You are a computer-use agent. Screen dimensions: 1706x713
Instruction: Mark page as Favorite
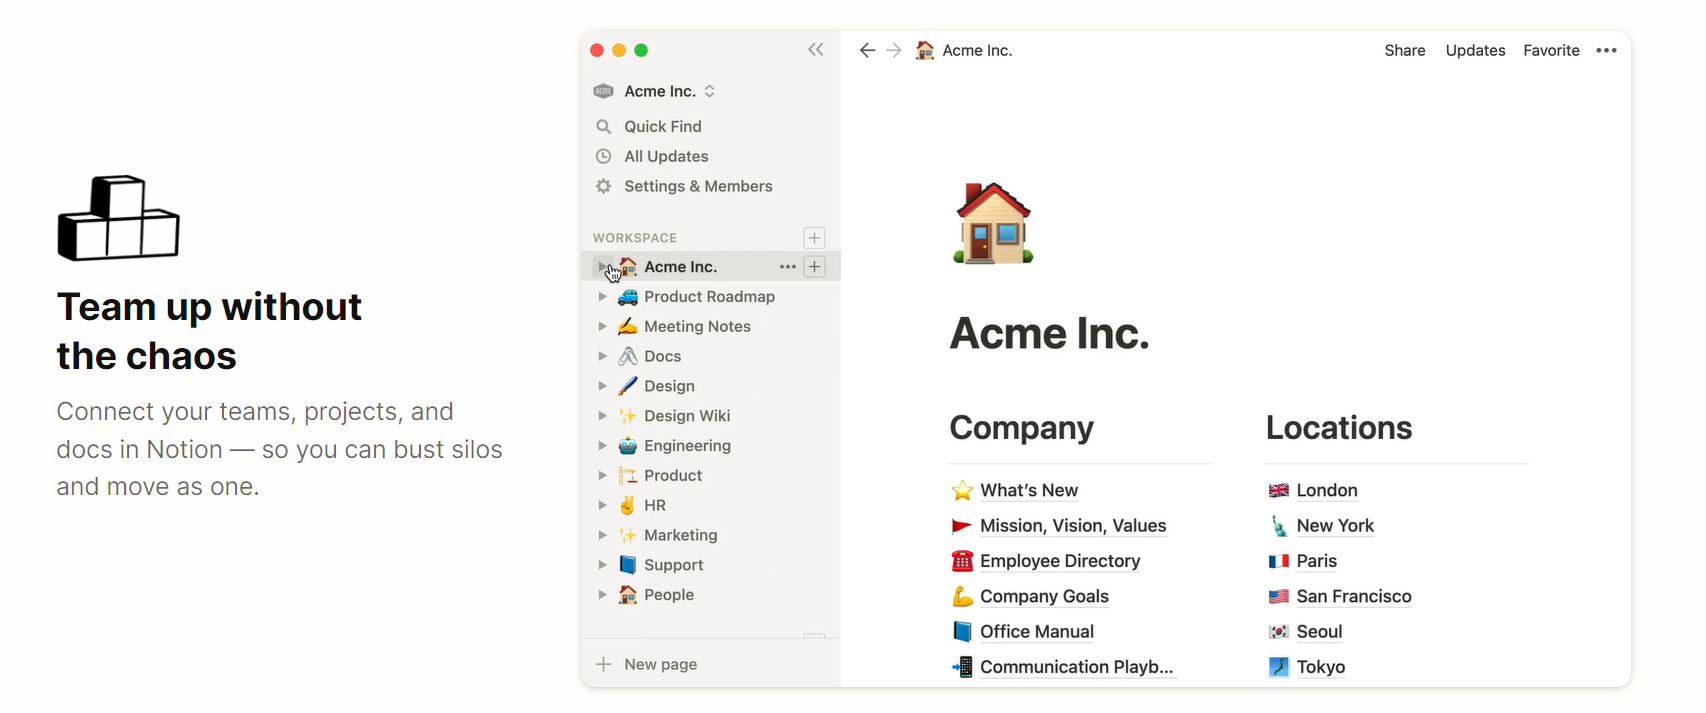click(x=1551, y=50)
